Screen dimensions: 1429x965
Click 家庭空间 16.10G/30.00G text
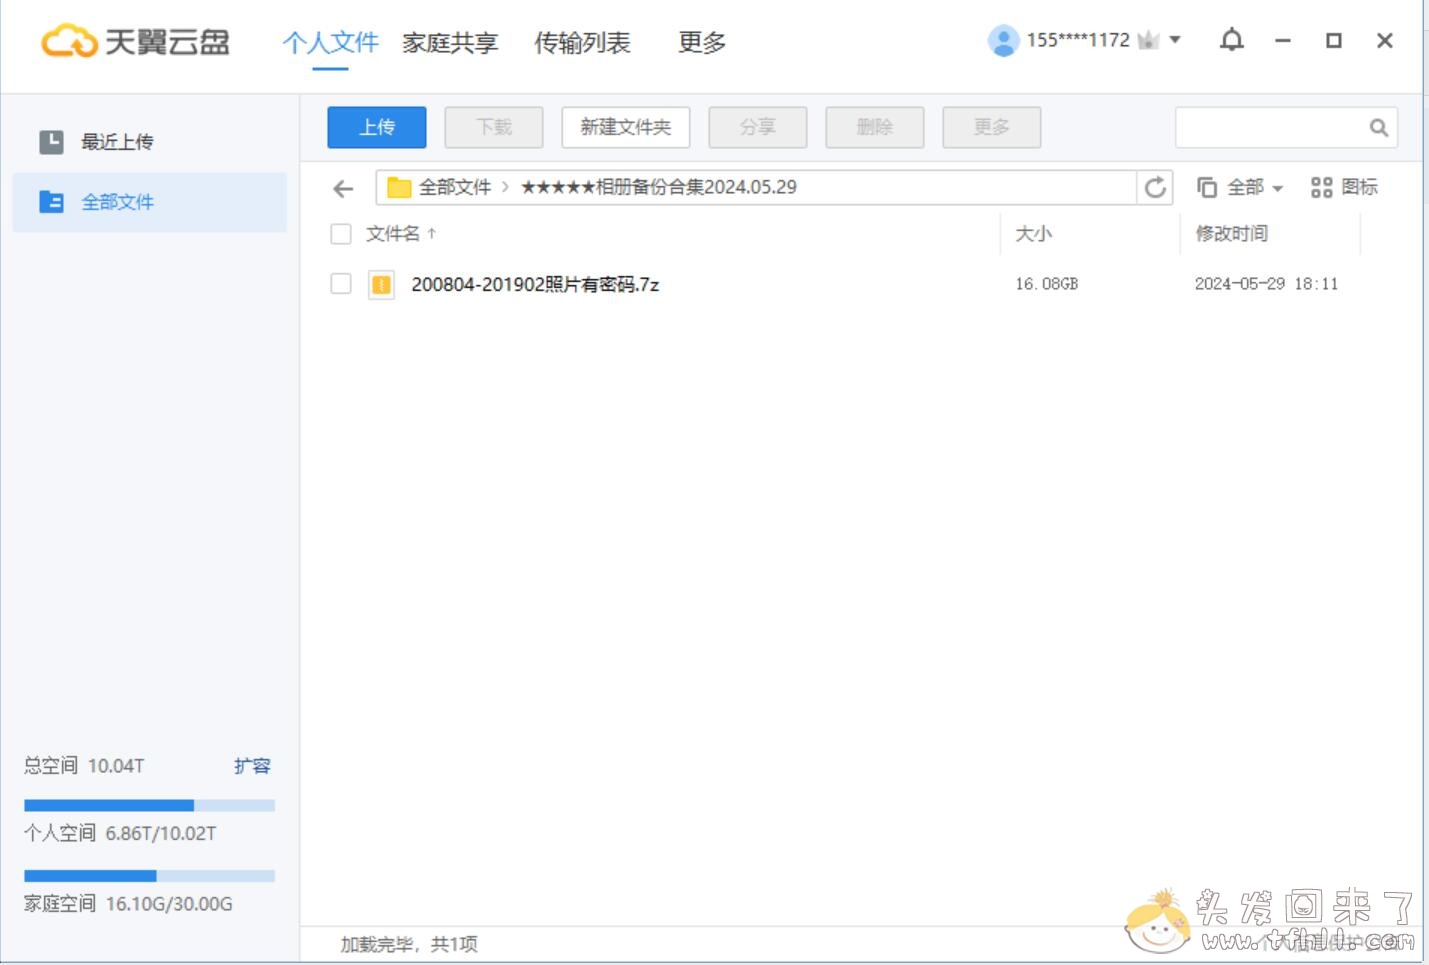128,904
